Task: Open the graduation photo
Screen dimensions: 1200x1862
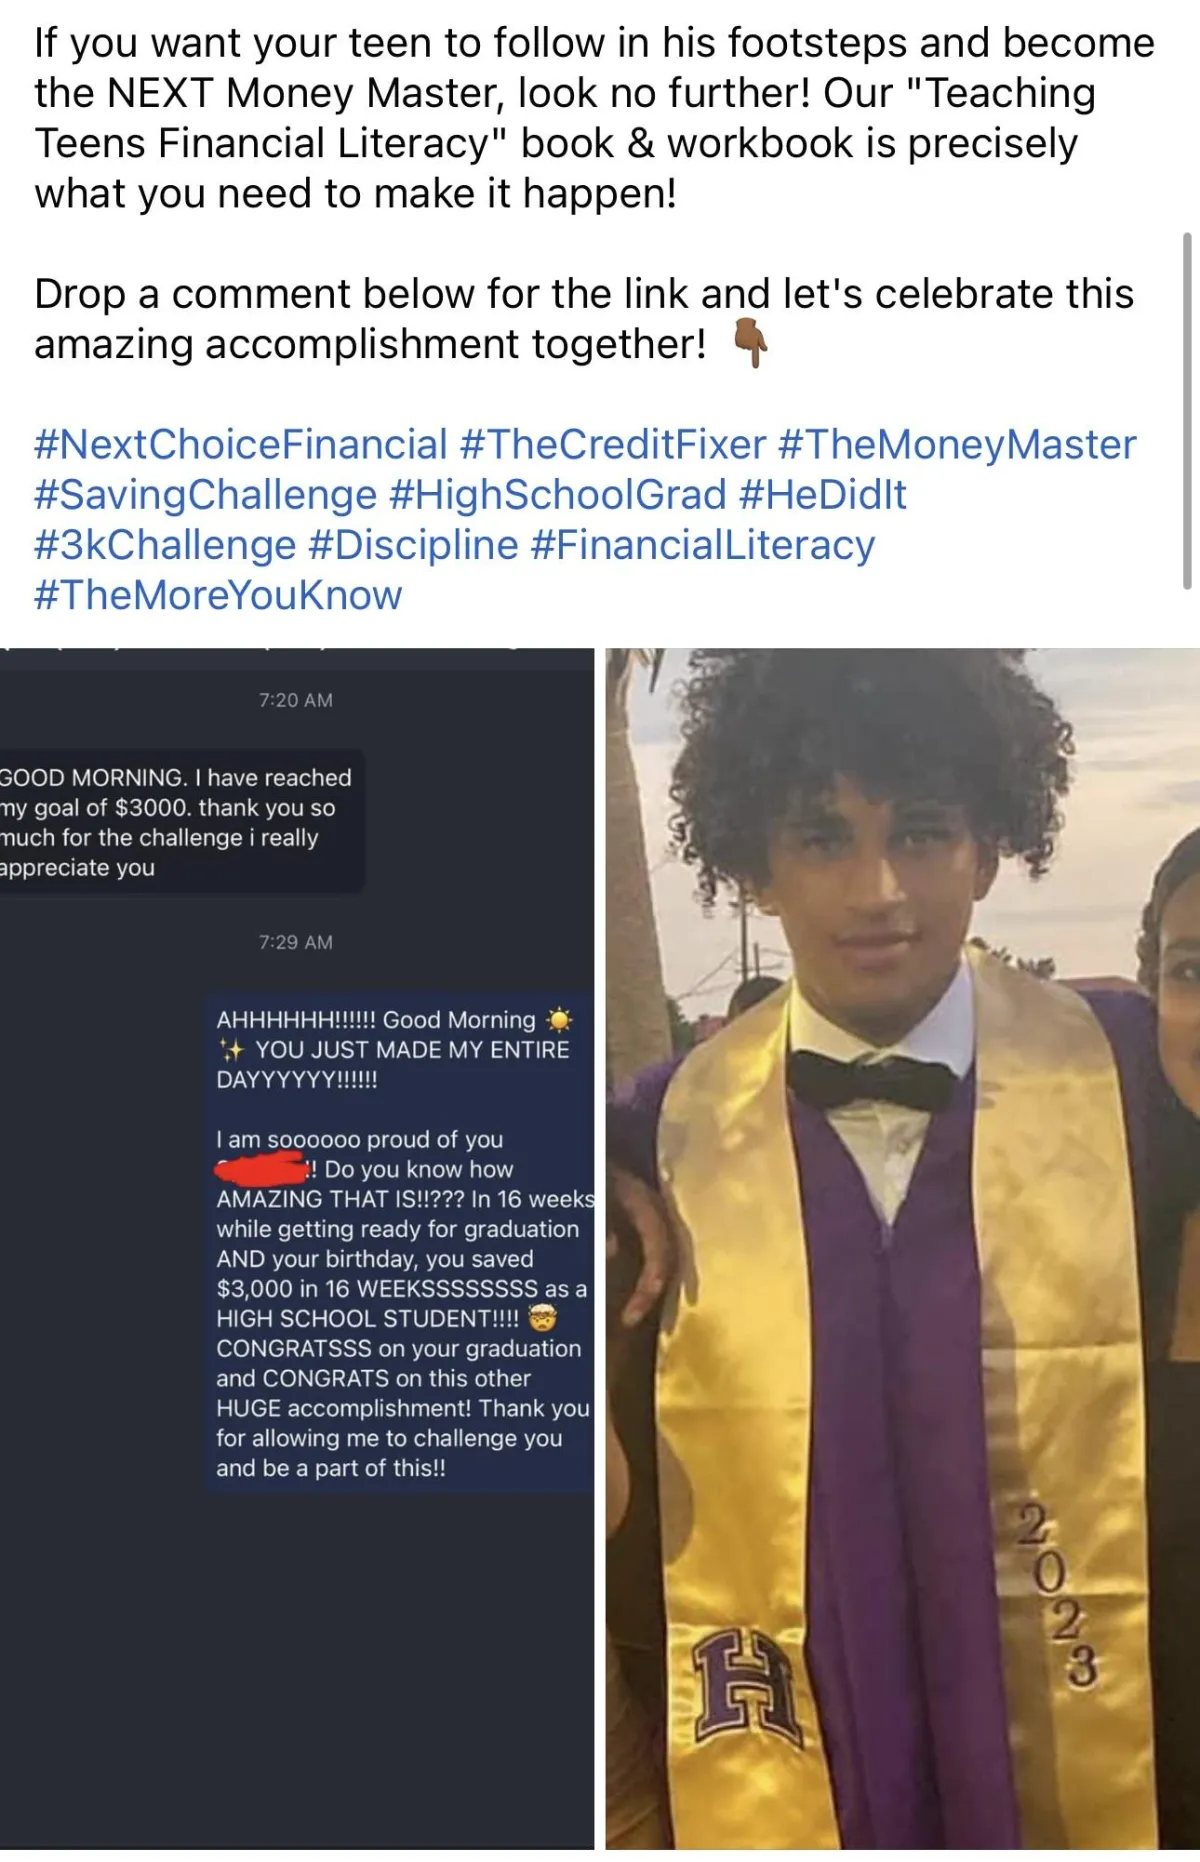Action: tap(902, 1248)
